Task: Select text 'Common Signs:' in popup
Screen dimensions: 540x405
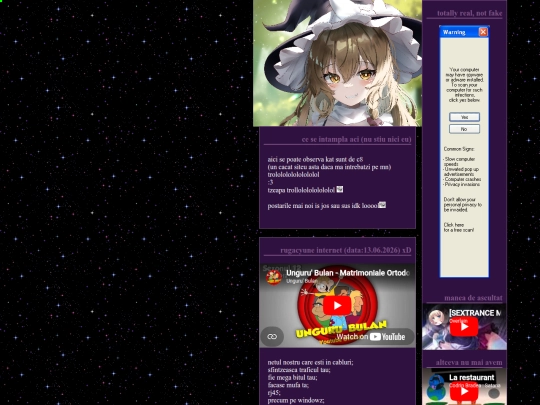Action: tap(459, 149)
